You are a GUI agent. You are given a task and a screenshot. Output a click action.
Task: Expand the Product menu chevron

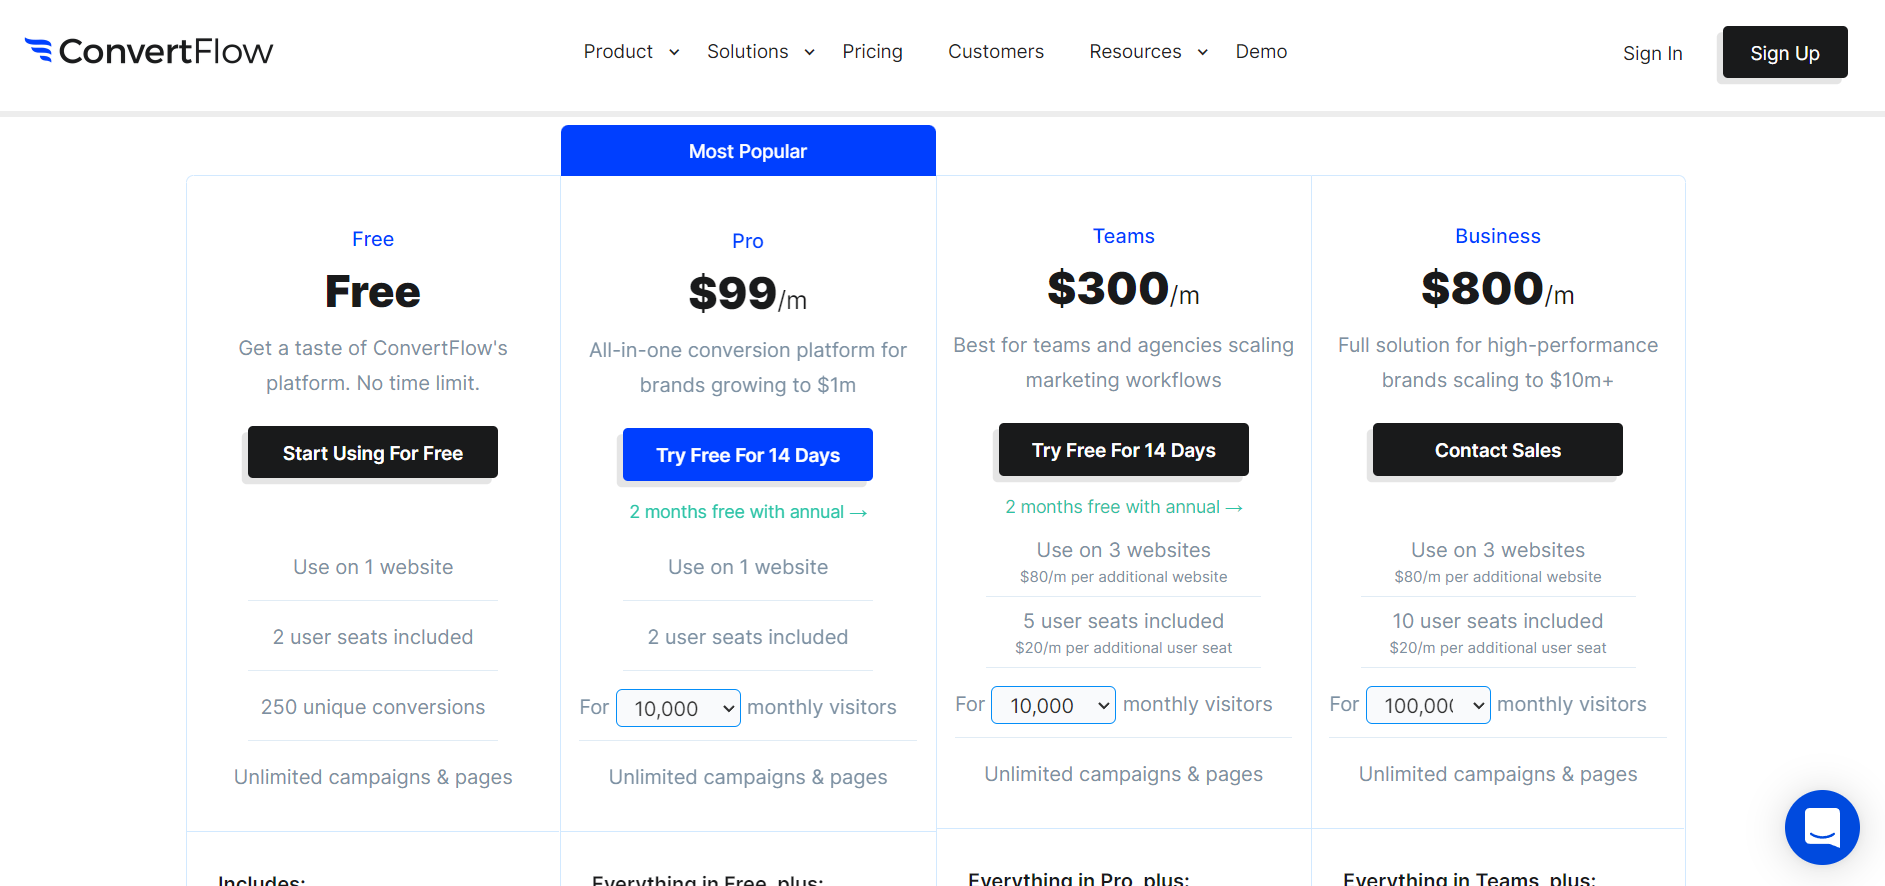674,52
